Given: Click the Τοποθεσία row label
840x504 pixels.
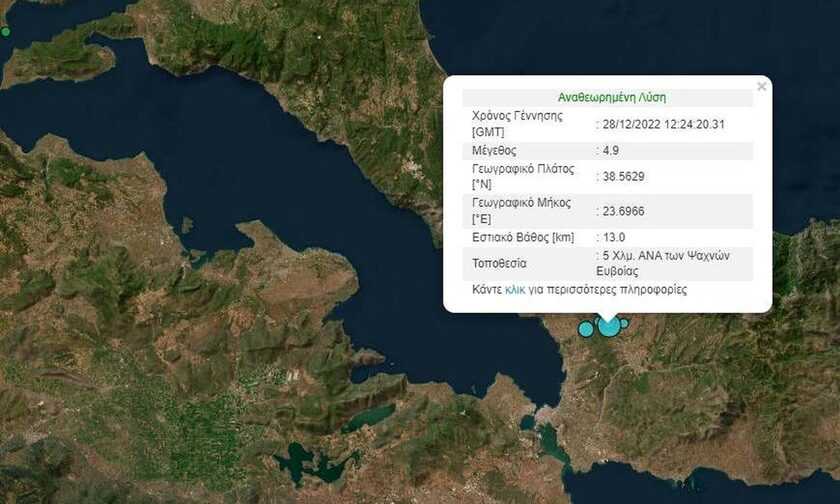Looking at the screenshot, I should coord(502,264).
